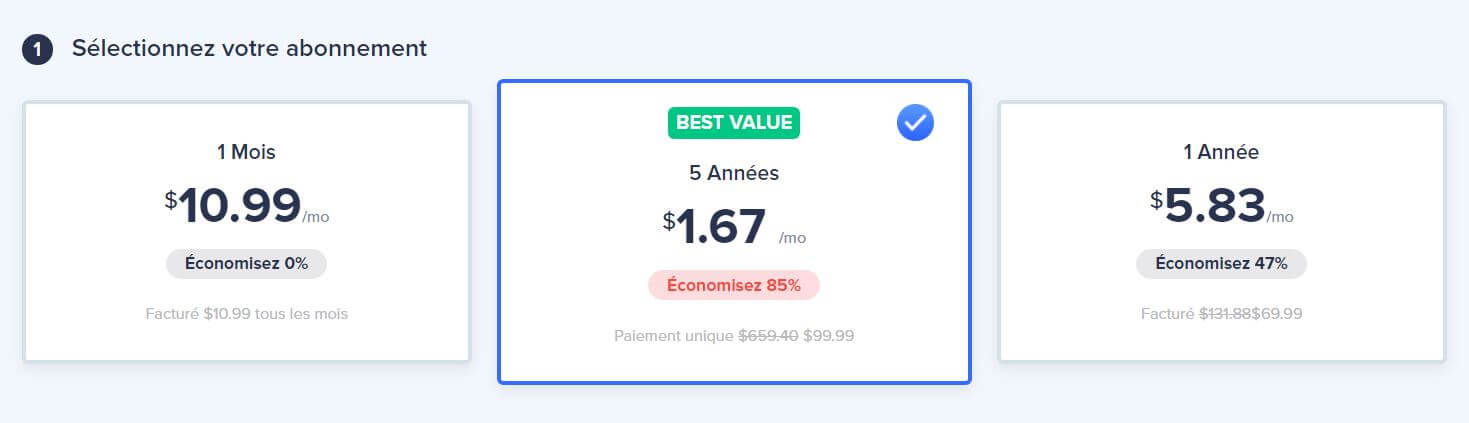Screen dimensions: 1469x423
Task: Click the $10.99 monthly price
Action: 246,206
